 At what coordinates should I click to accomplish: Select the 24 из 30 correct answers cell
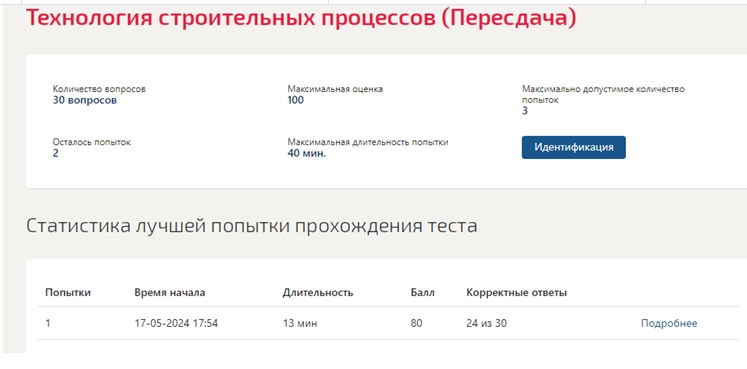[x=486, y=324]
